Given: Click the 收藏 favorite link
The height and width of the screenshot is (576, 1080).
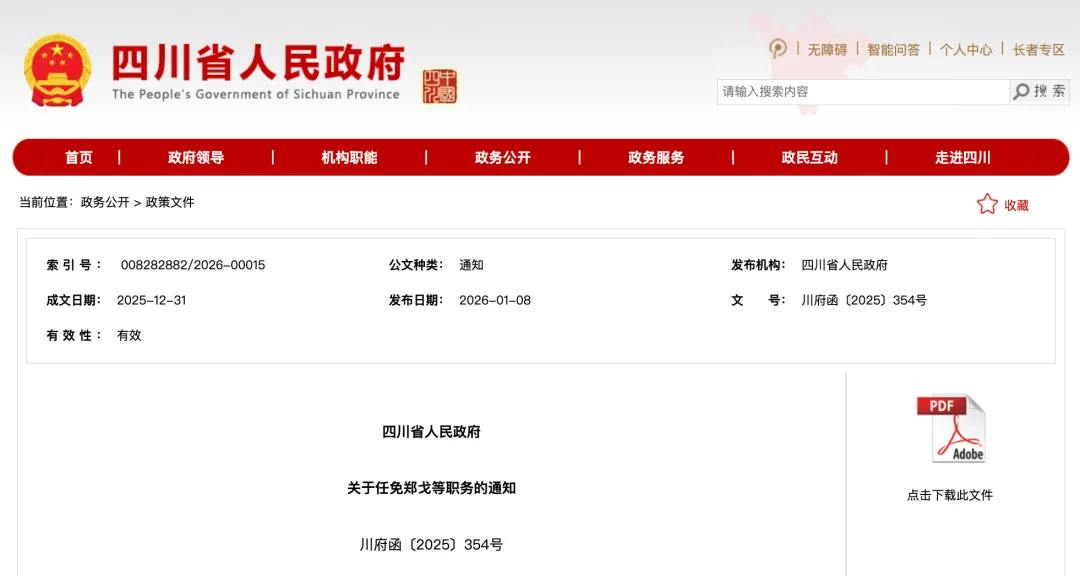Looking at the screenshot, I should (1016, 205).
